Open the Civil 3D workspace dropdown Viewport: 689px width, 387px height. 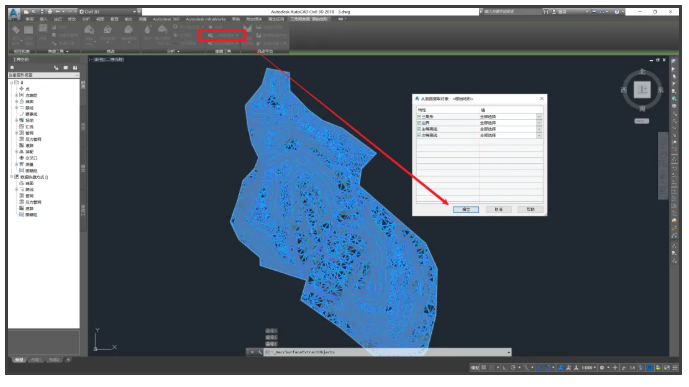[x=108, y=11]
